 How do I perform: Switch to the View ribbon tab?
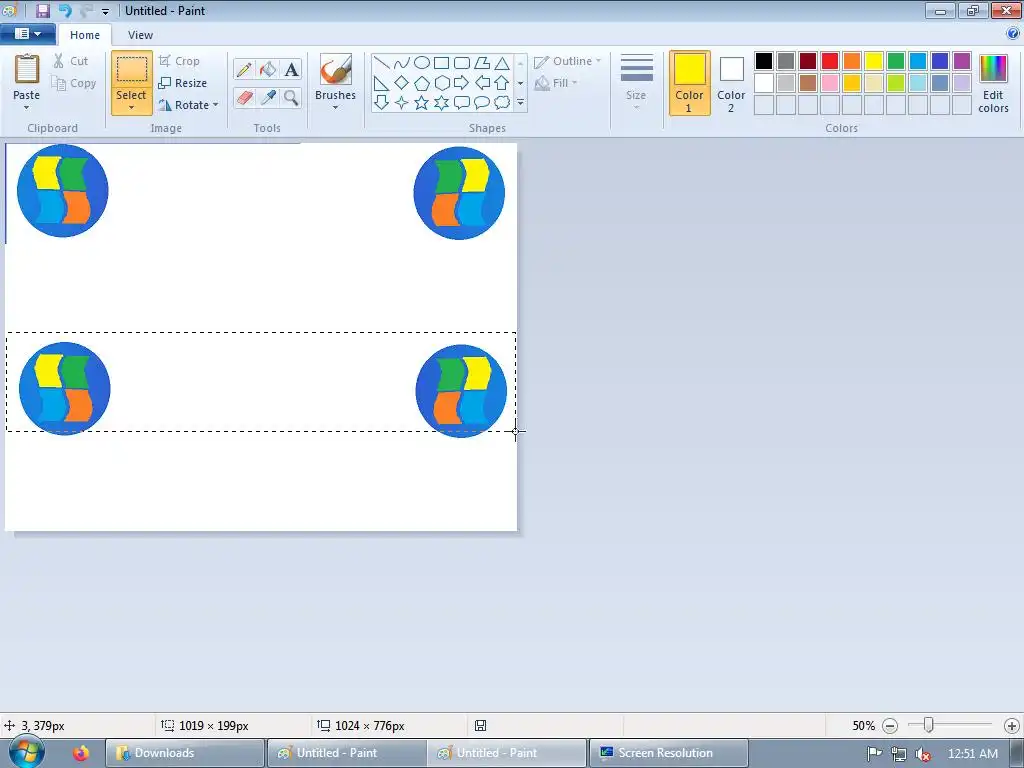tap(140, 35)
